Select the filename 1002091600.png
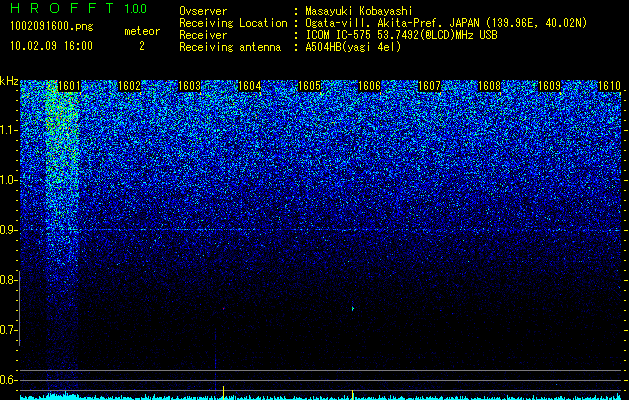Image resolution: width=629 pixels, height=400 pixels. click(52, 27)
